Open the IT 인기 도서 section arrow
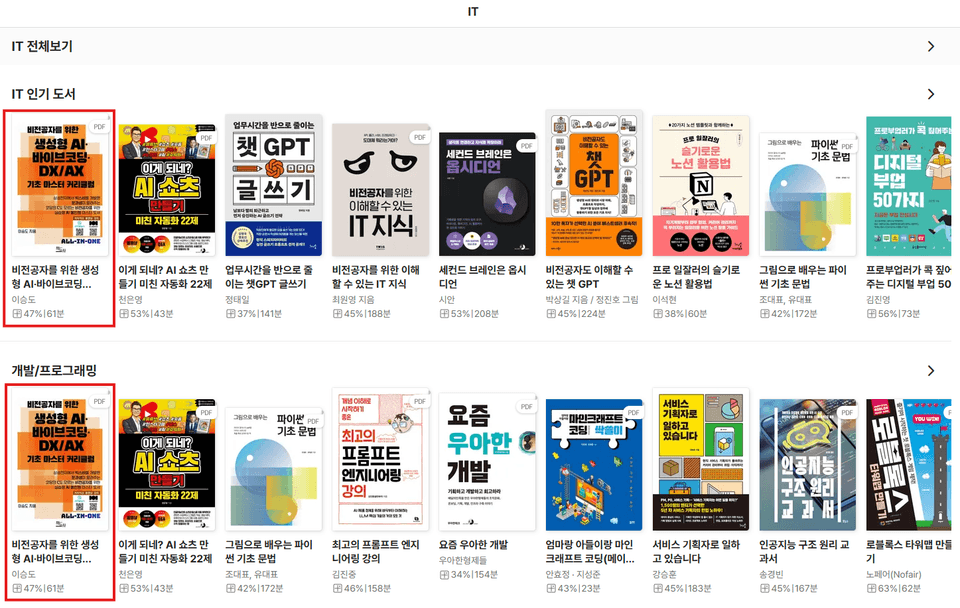This screenshot has width=960, height=608. point(931,94)
